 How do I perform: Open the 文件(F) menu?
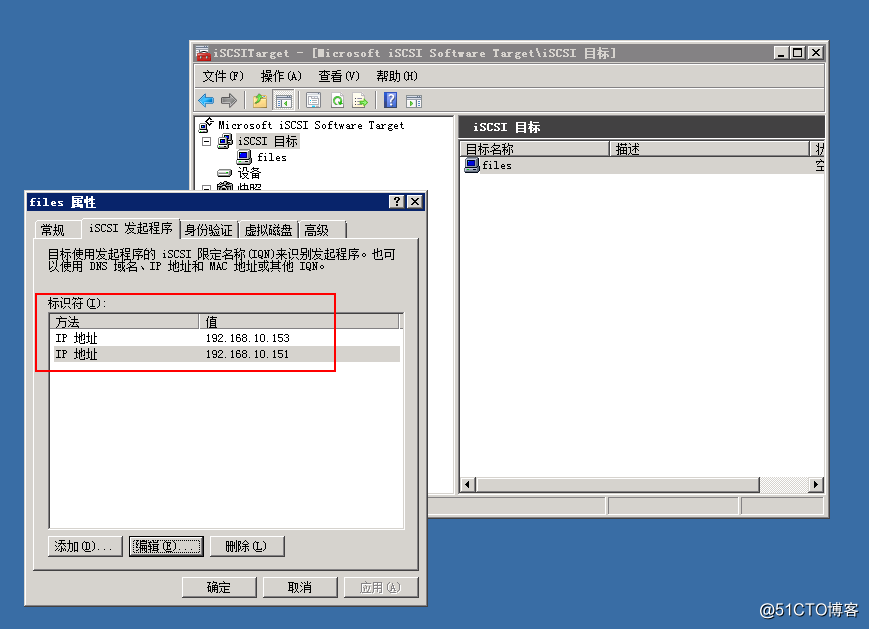(x=223, y=76)
